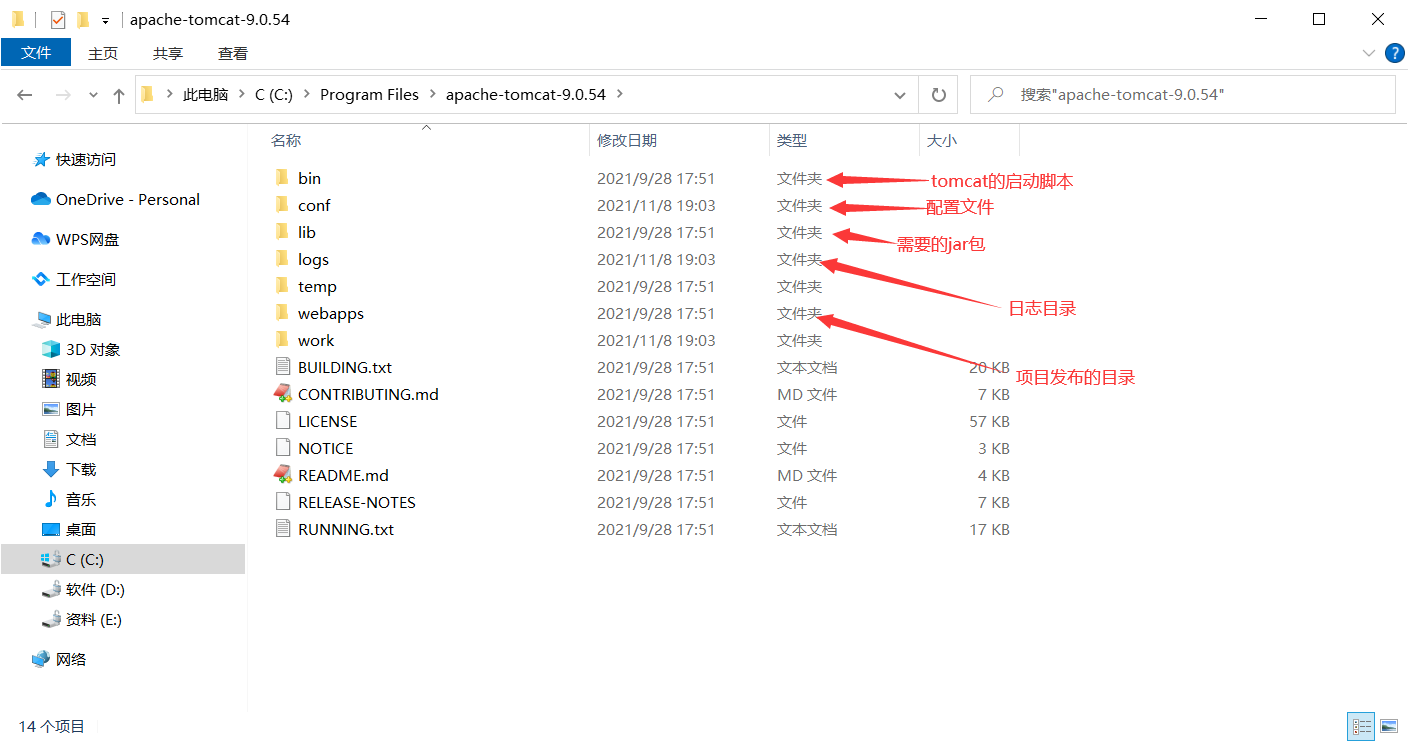
Task: Open 3D 对象 in navigation pane
Action: [93, 349]
